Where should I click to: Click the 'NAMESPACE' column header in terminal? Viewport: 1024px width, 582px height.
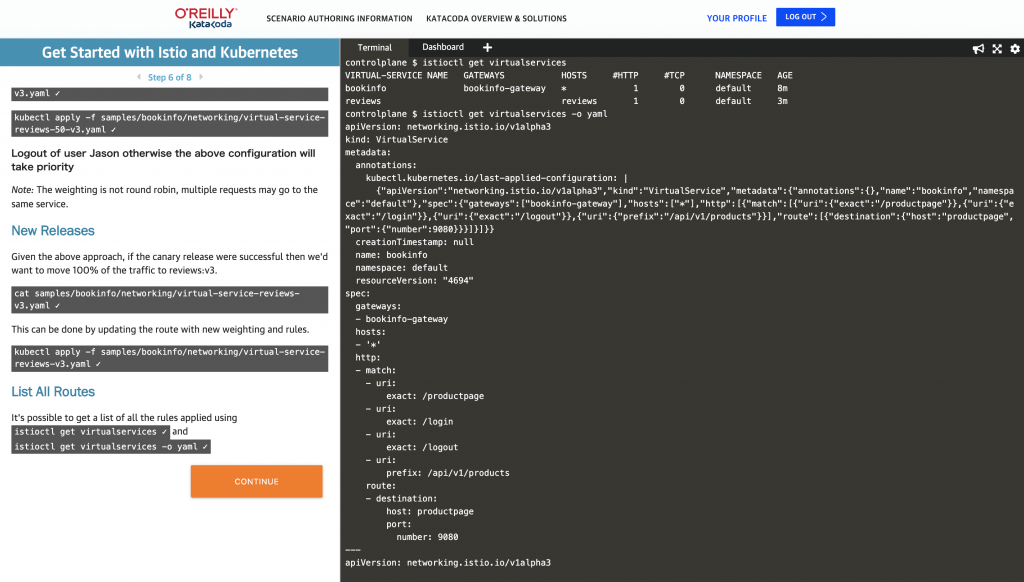738,76
